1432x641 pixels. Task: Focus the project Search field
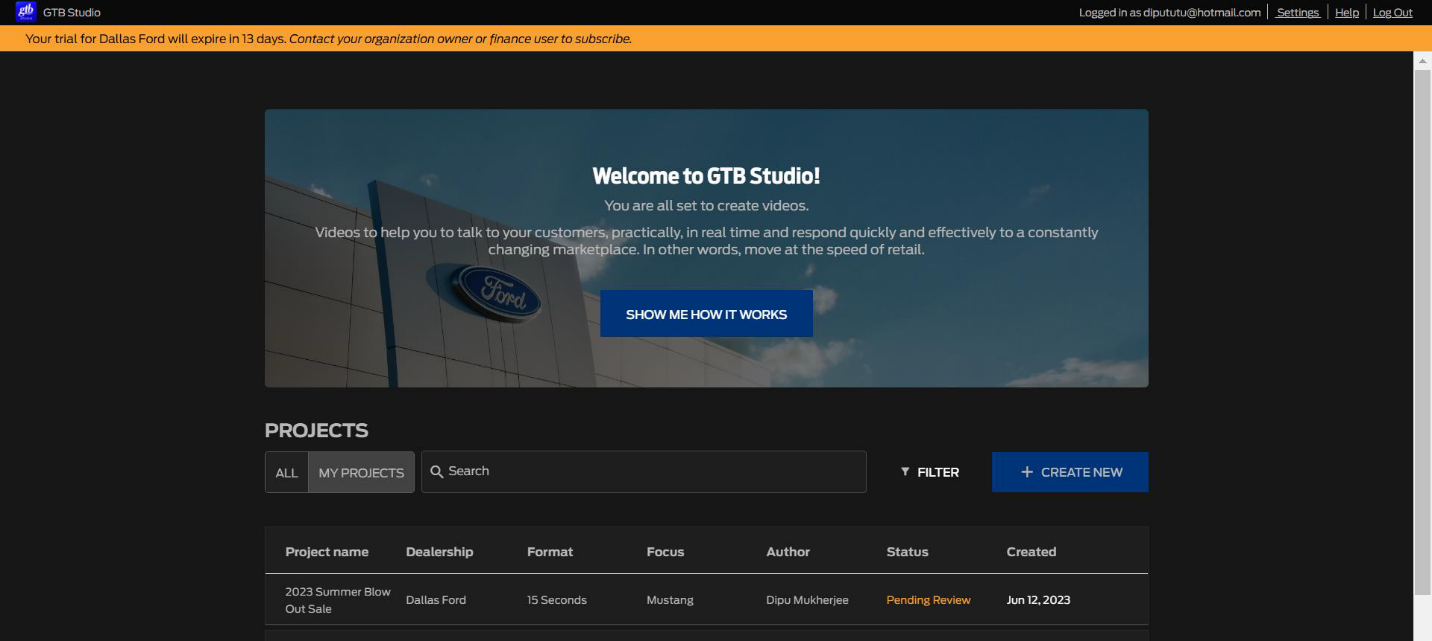coord(644,472)
